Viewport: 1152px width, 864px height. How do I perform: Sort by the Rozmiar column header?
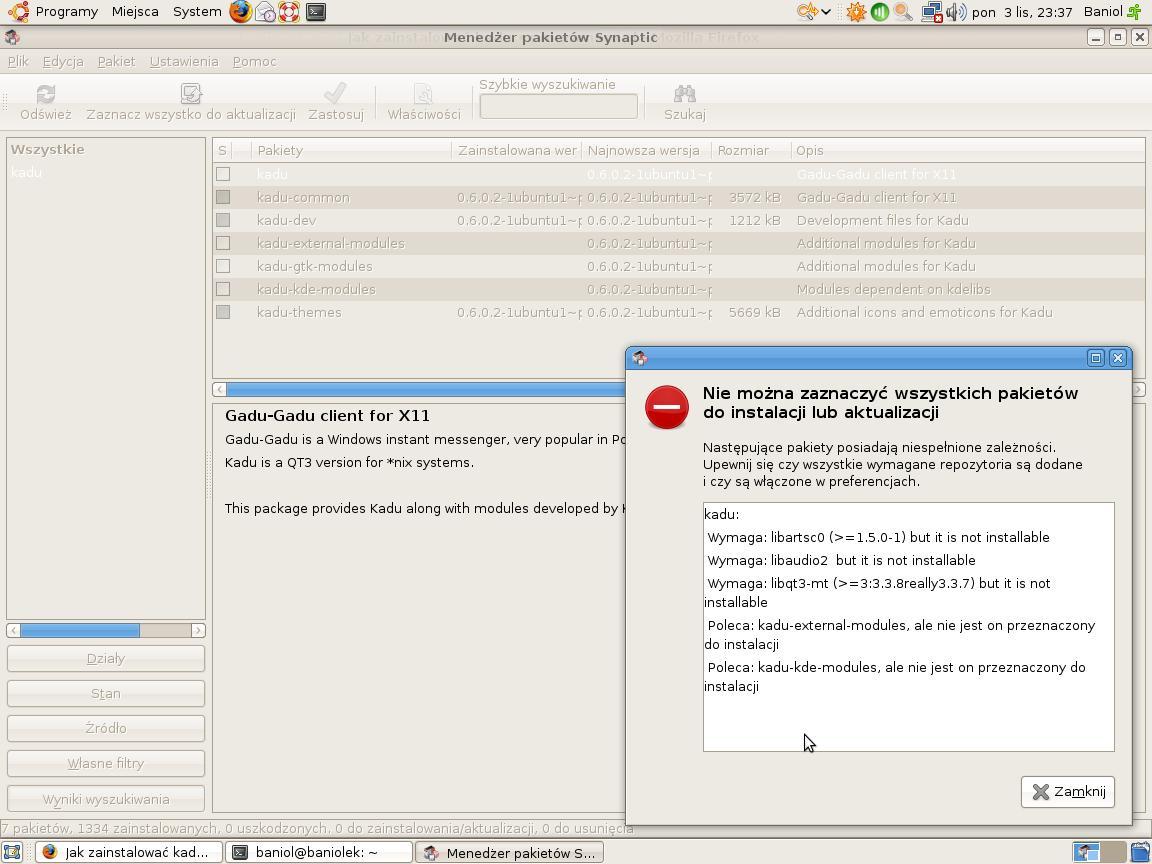(751, 151)
